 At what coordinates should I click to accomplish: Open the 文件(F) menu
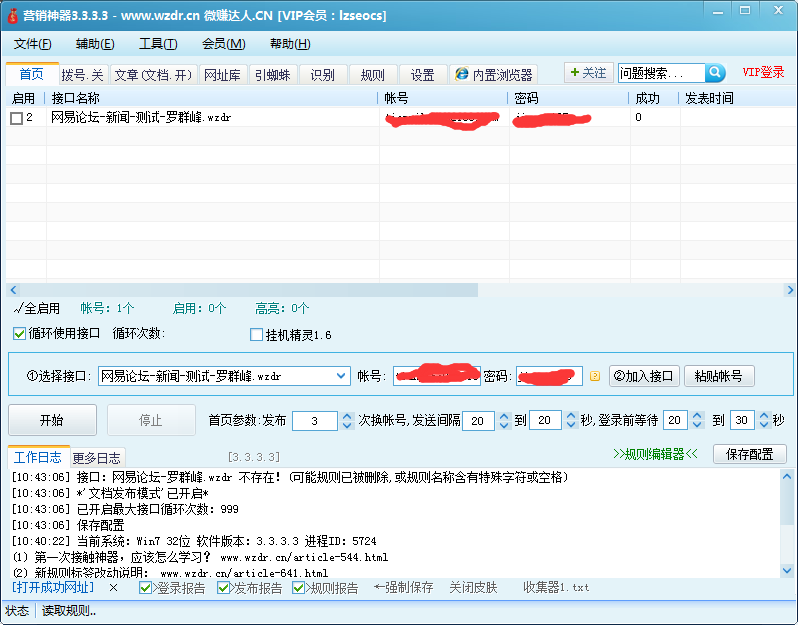coord(33,44)
